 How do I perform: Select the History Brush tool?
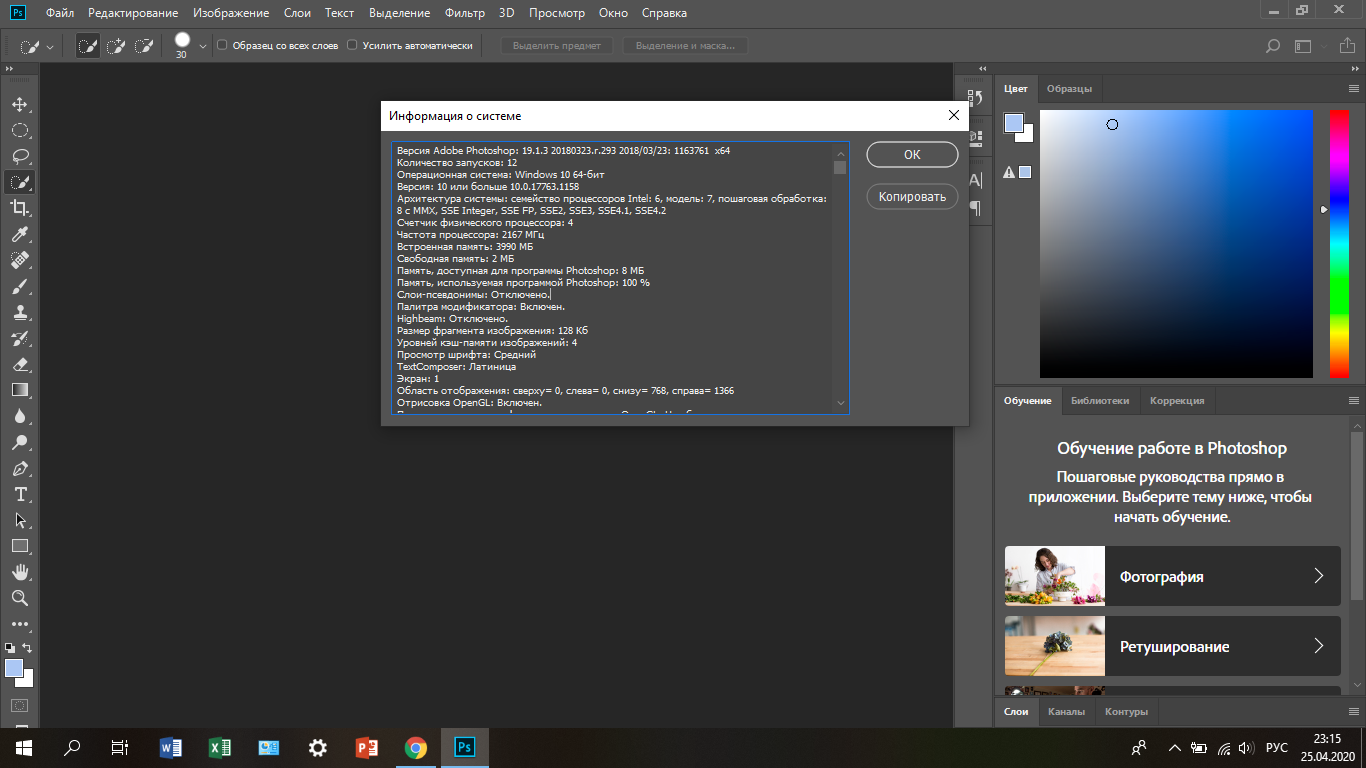[x=19, y=338]
